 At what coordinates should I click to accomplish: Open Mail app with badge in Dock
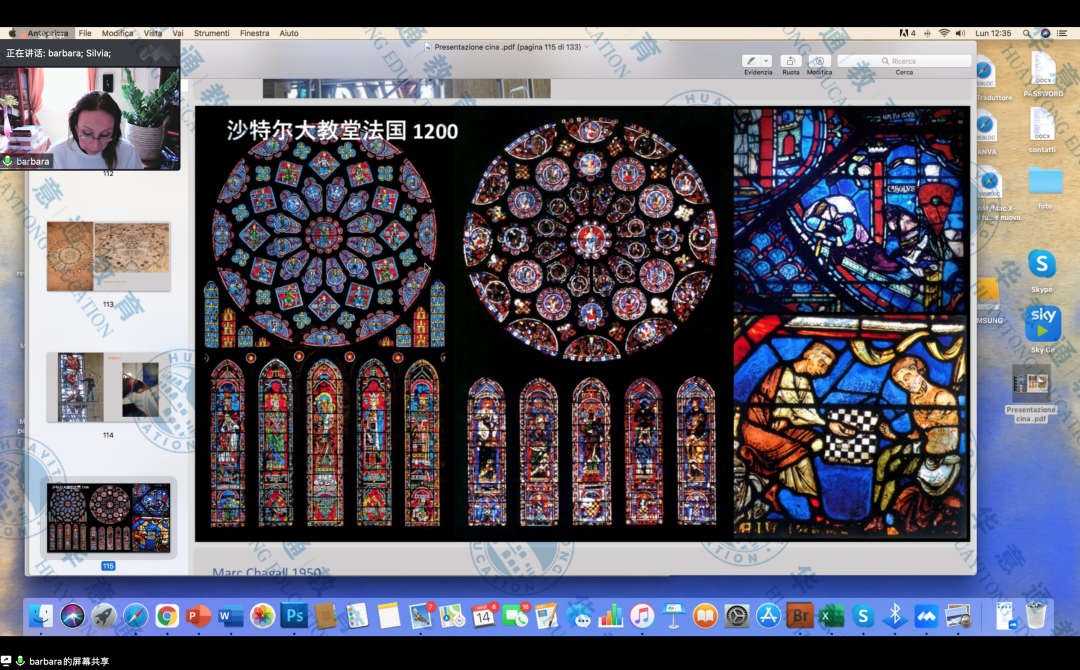(x=420, y=616)
